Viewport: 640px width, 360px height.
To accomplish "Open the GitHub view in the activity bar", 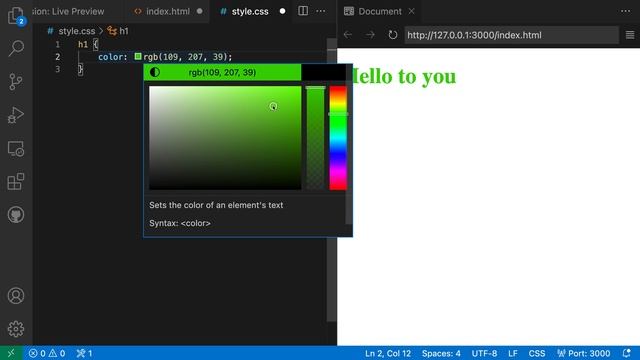I will click(16, 215).
